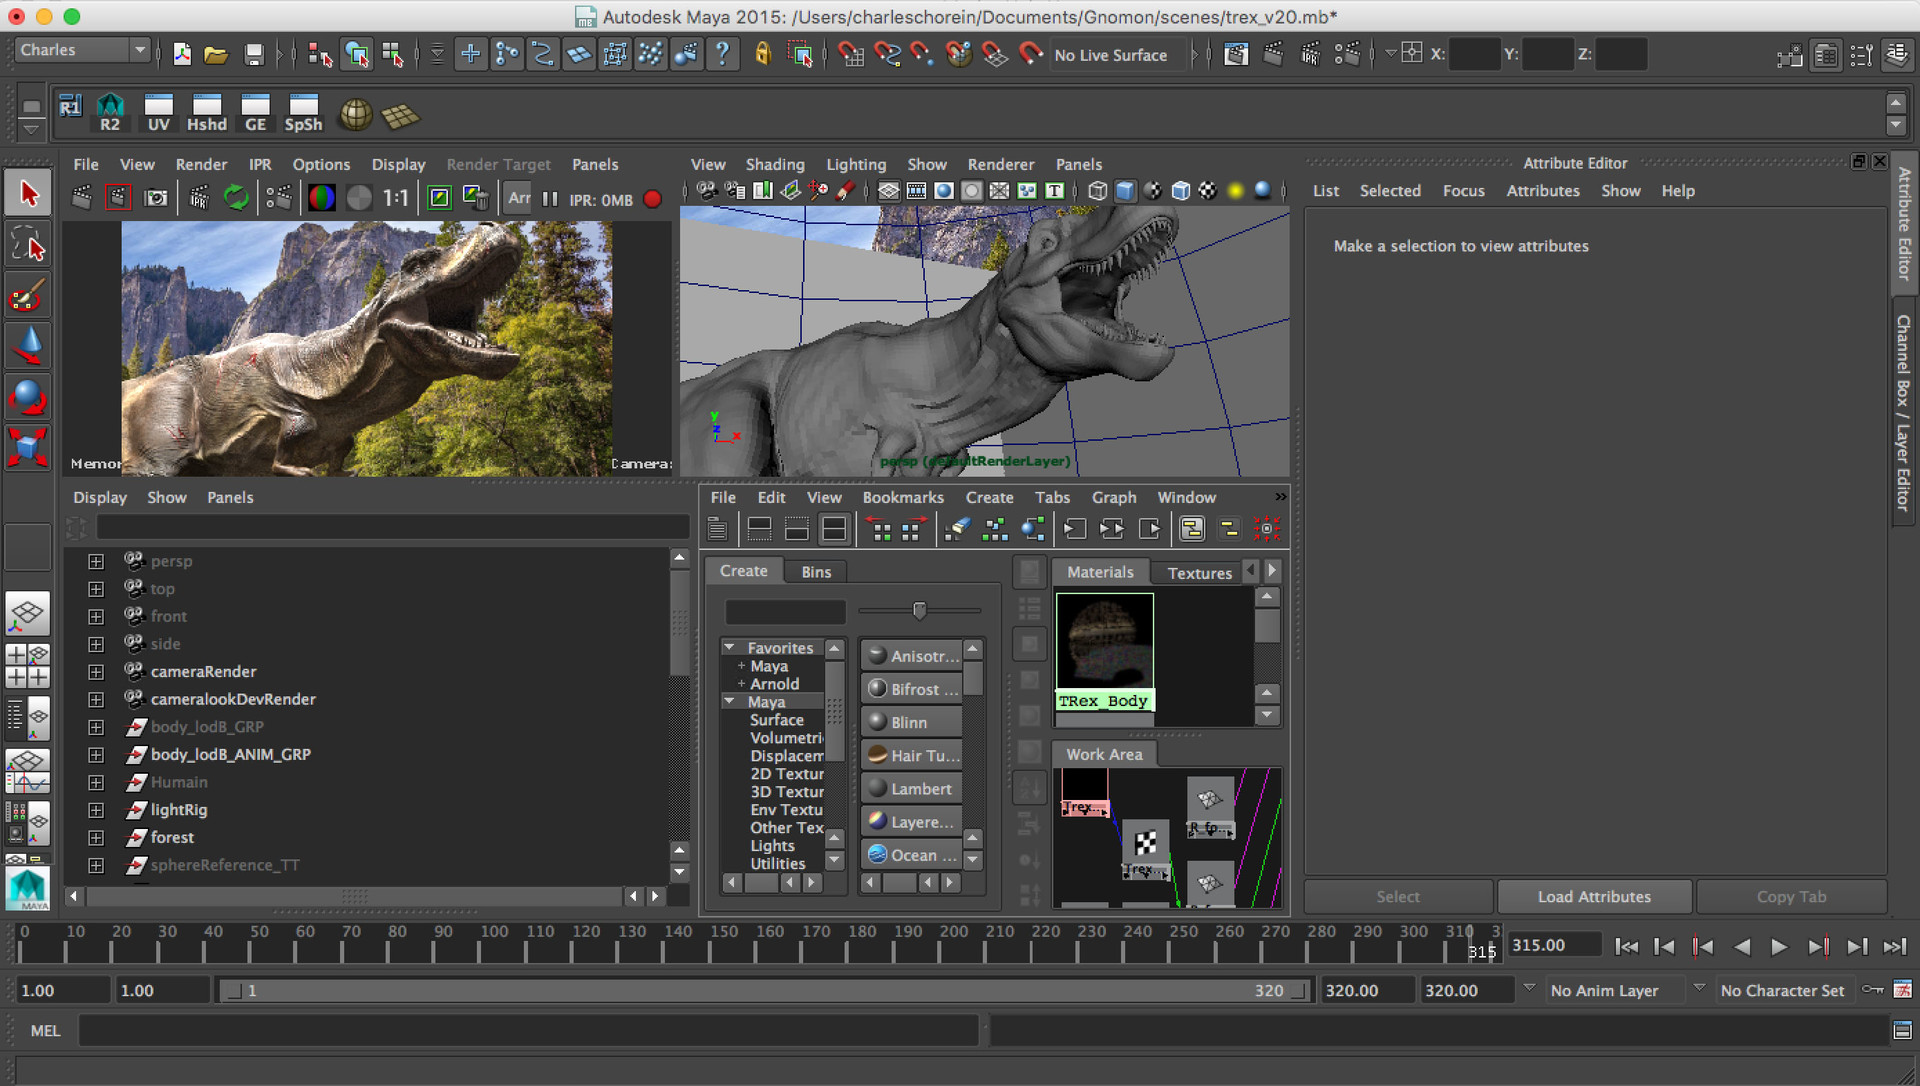Select the Lasso tool in the toolbox

coord(27,243)
